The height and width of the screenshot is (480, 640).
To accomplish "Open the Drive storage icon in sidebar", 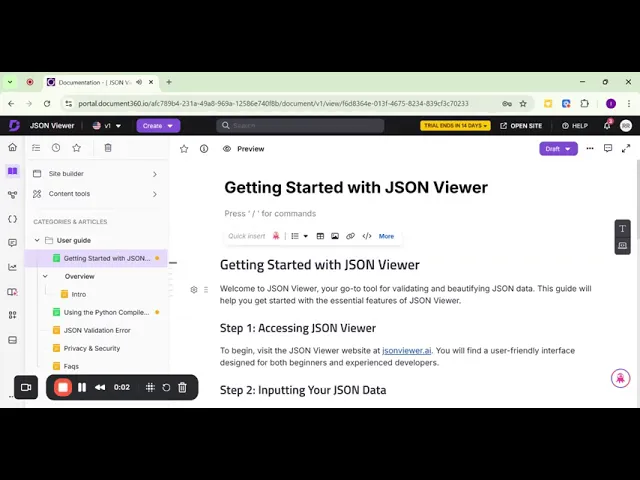I will pos(13,340).
